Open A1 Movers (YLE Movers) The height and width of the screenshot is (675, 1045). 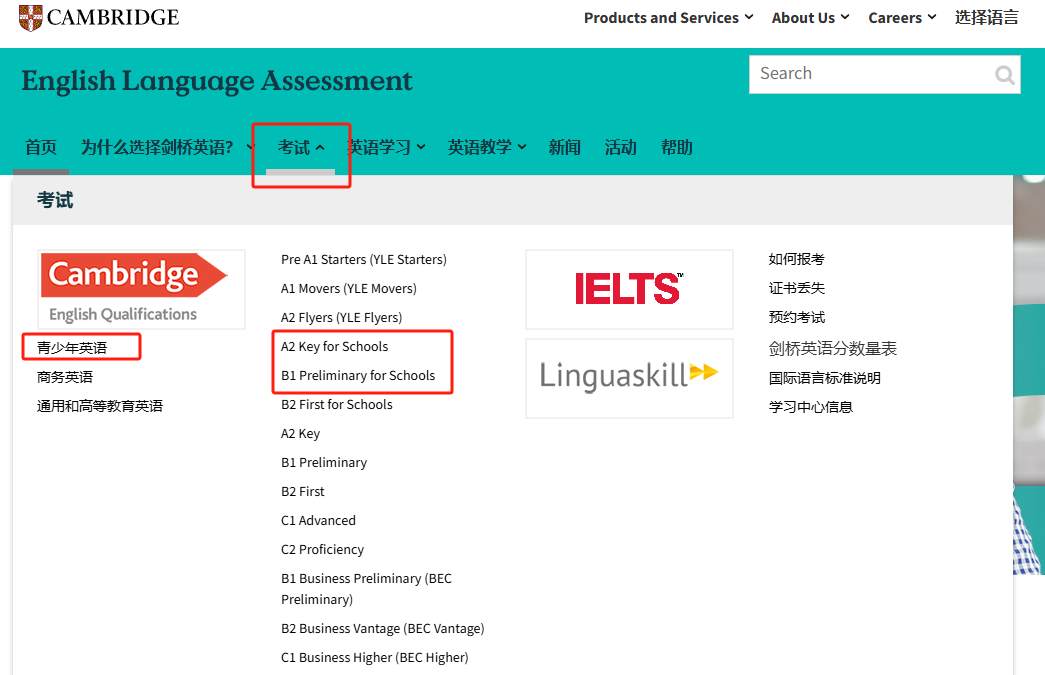coord(349,289)
